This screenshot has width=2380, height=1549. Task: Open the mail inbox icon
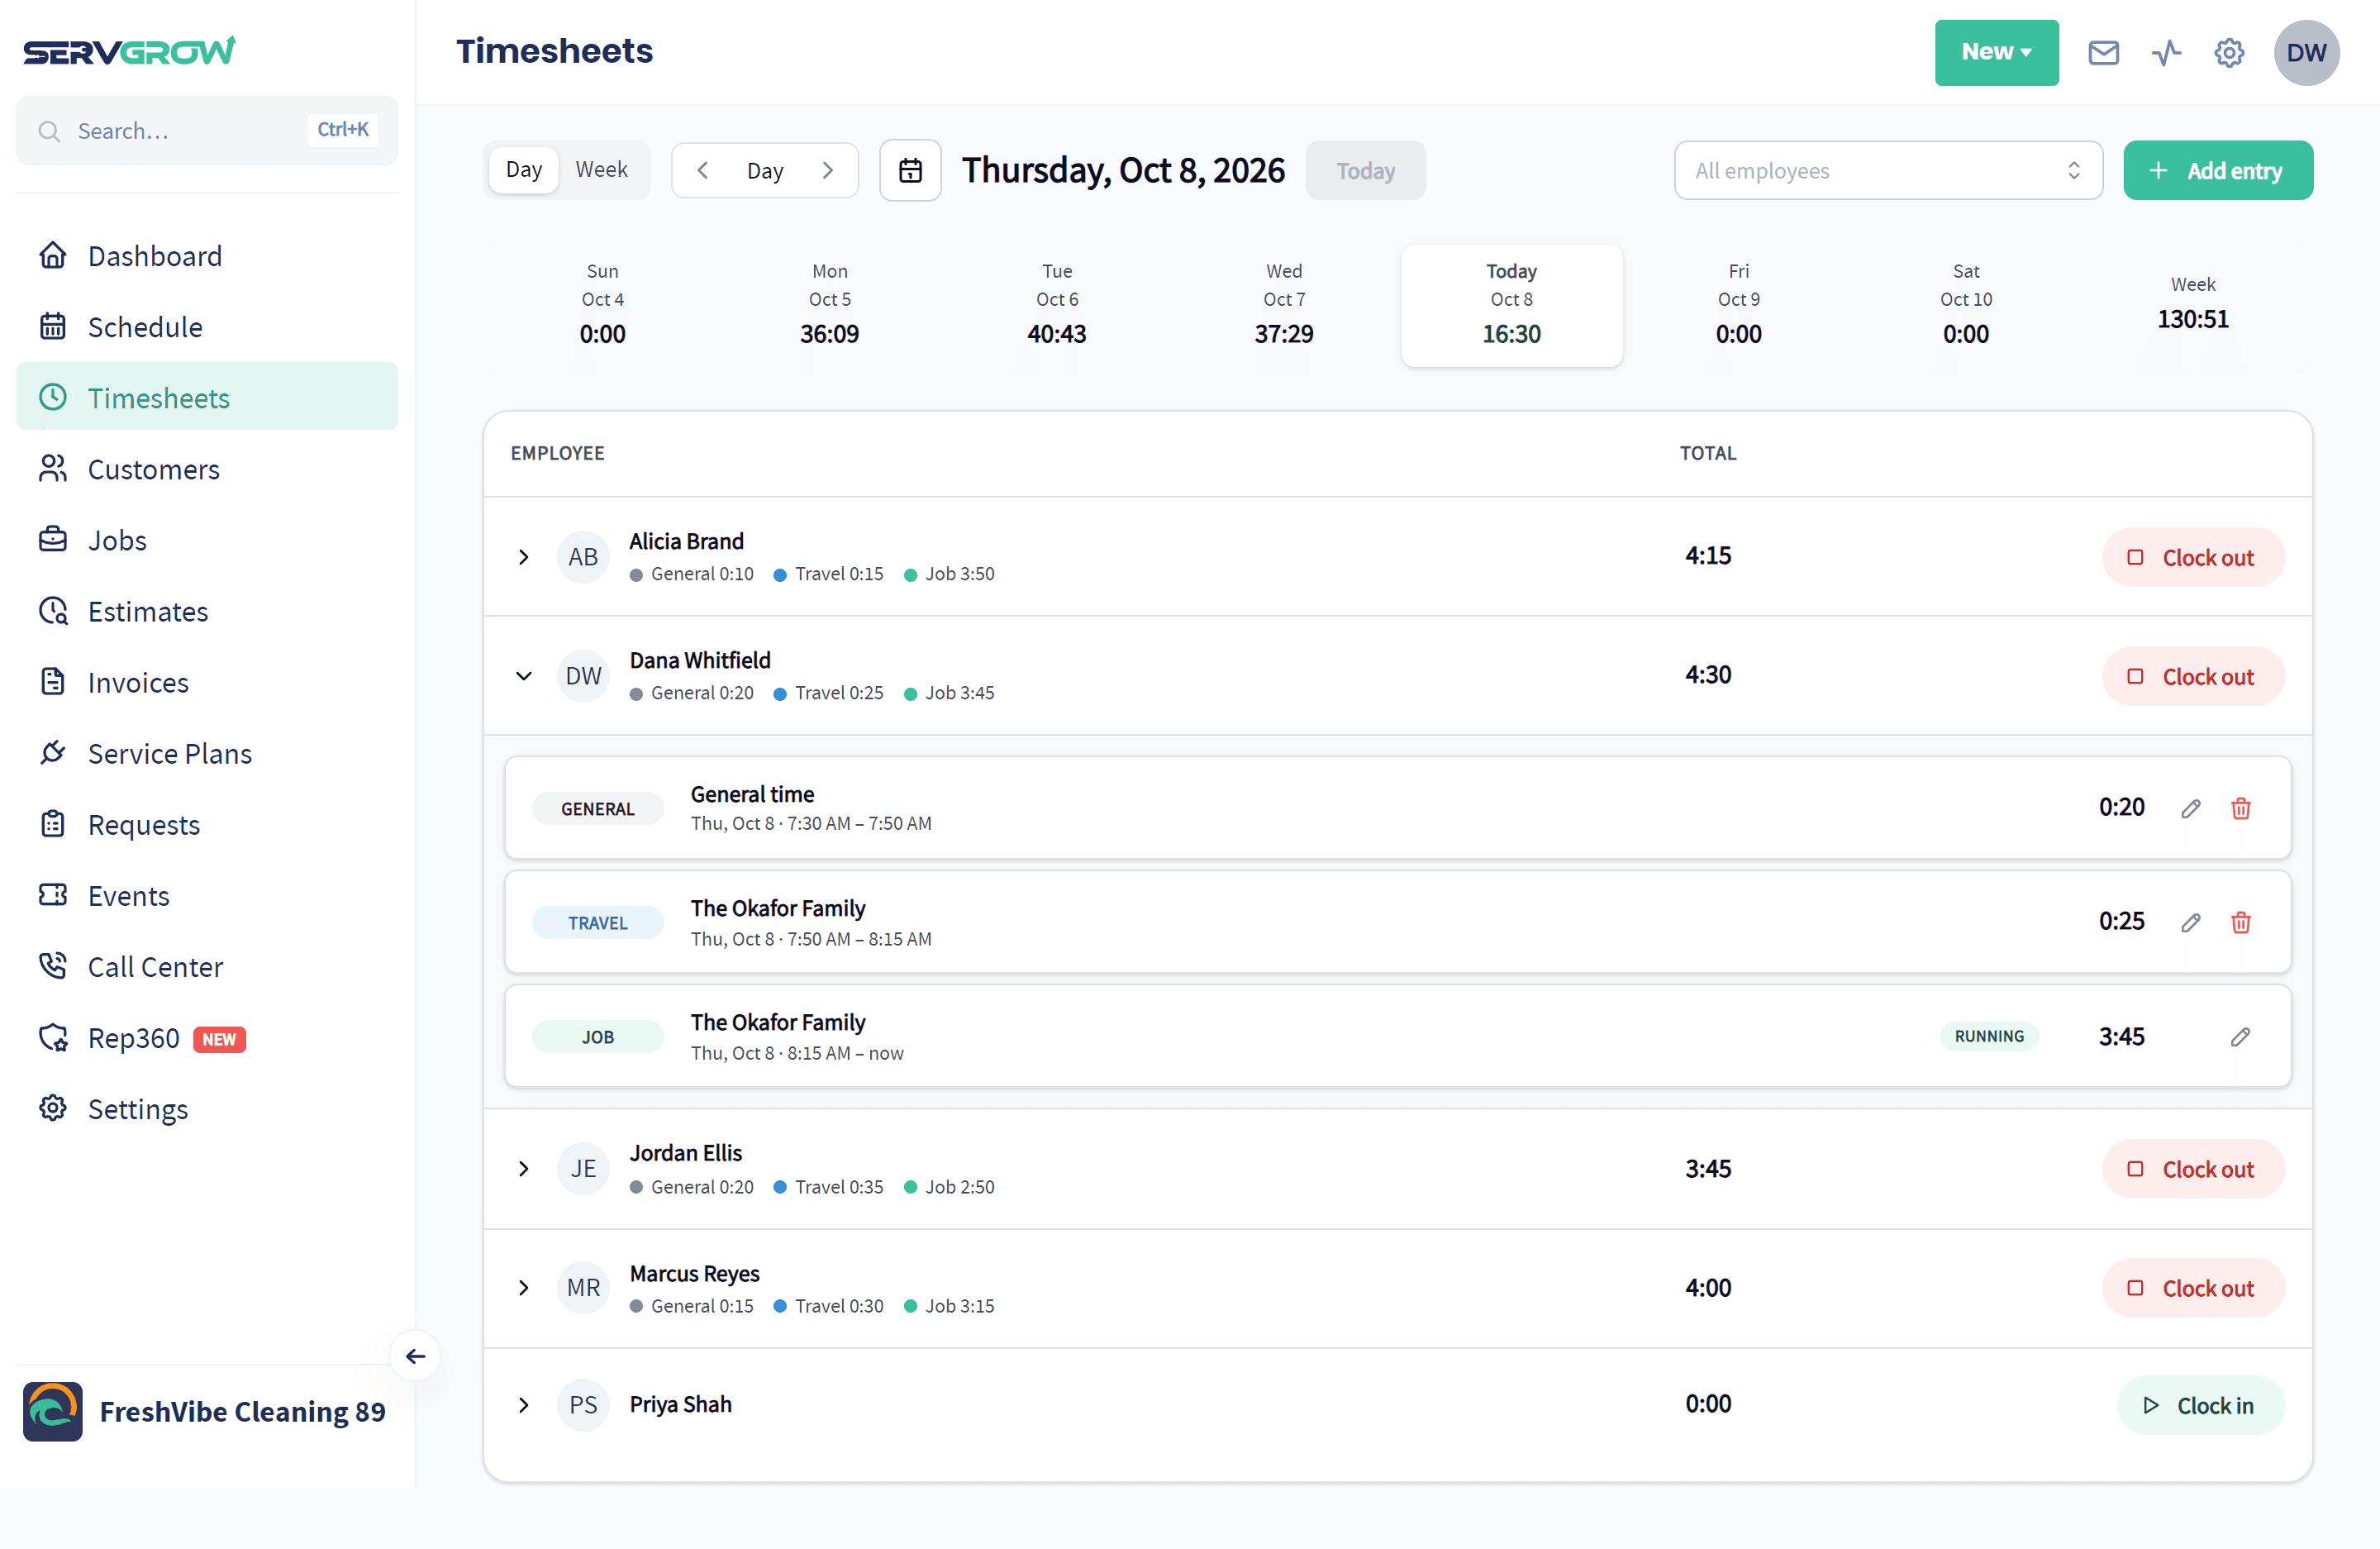click(2103, 52)
